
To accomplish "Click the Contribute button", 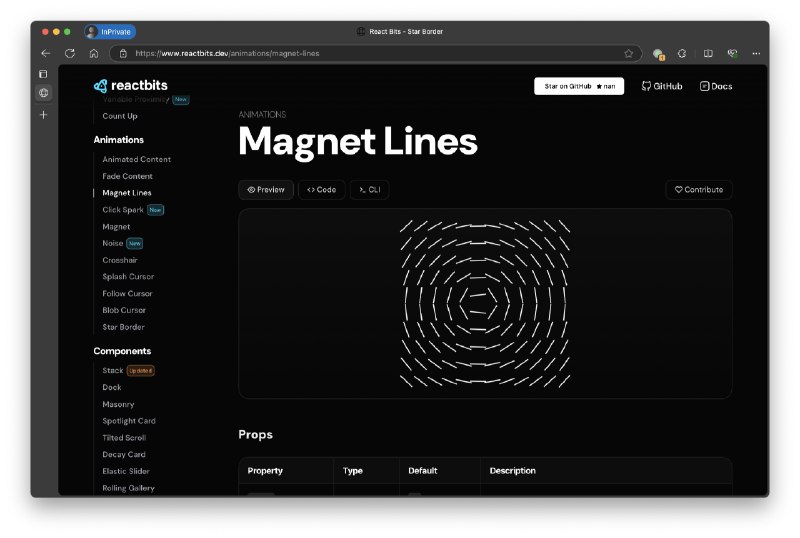I will pyautogui.click(x=699, y=189).
